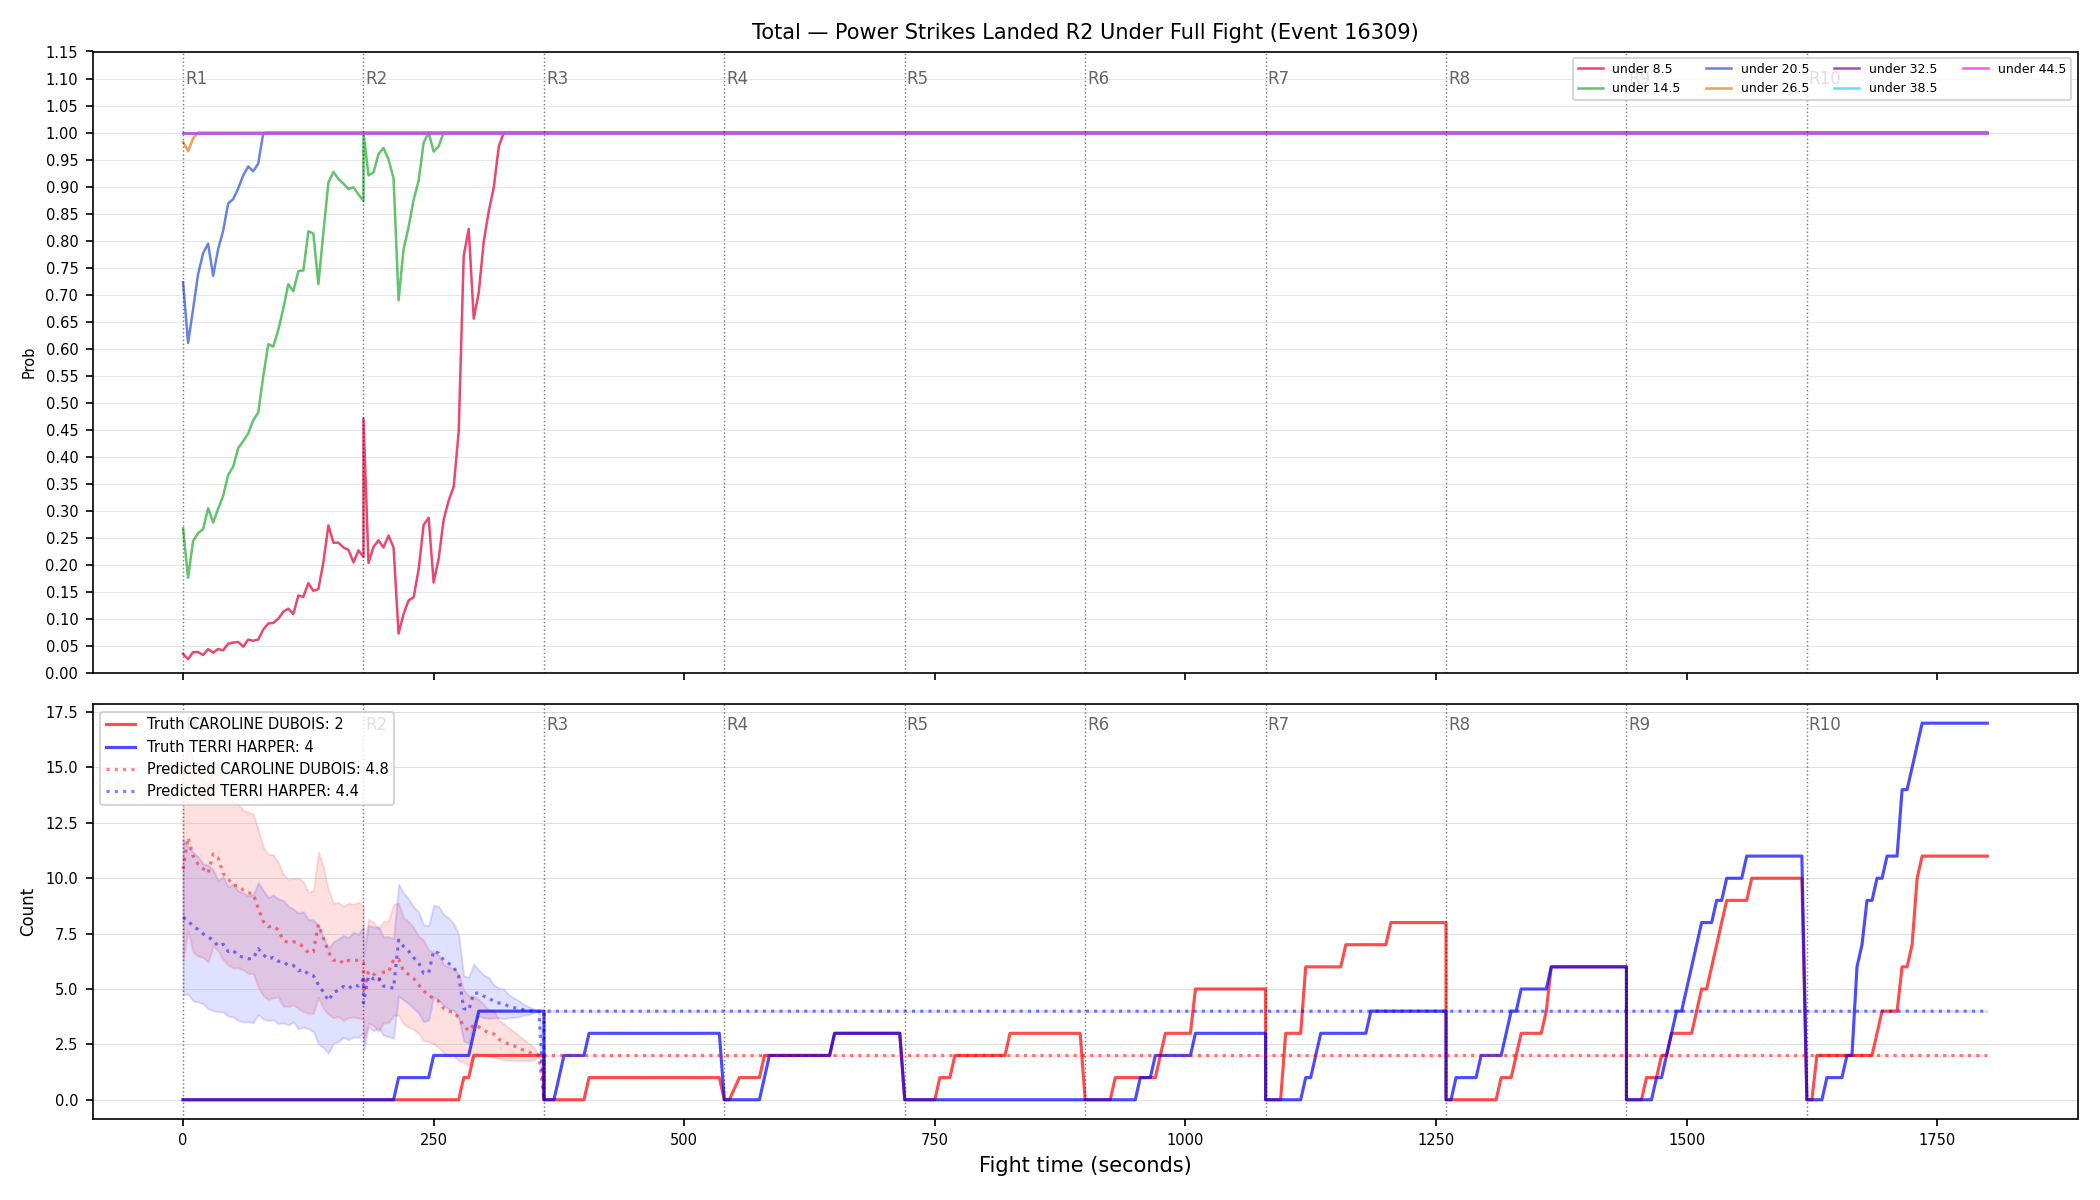Click the purple line swatch beside 'under 32.5'
This screenshot has height=1200, width=2100.
[x=1847, y=69]
